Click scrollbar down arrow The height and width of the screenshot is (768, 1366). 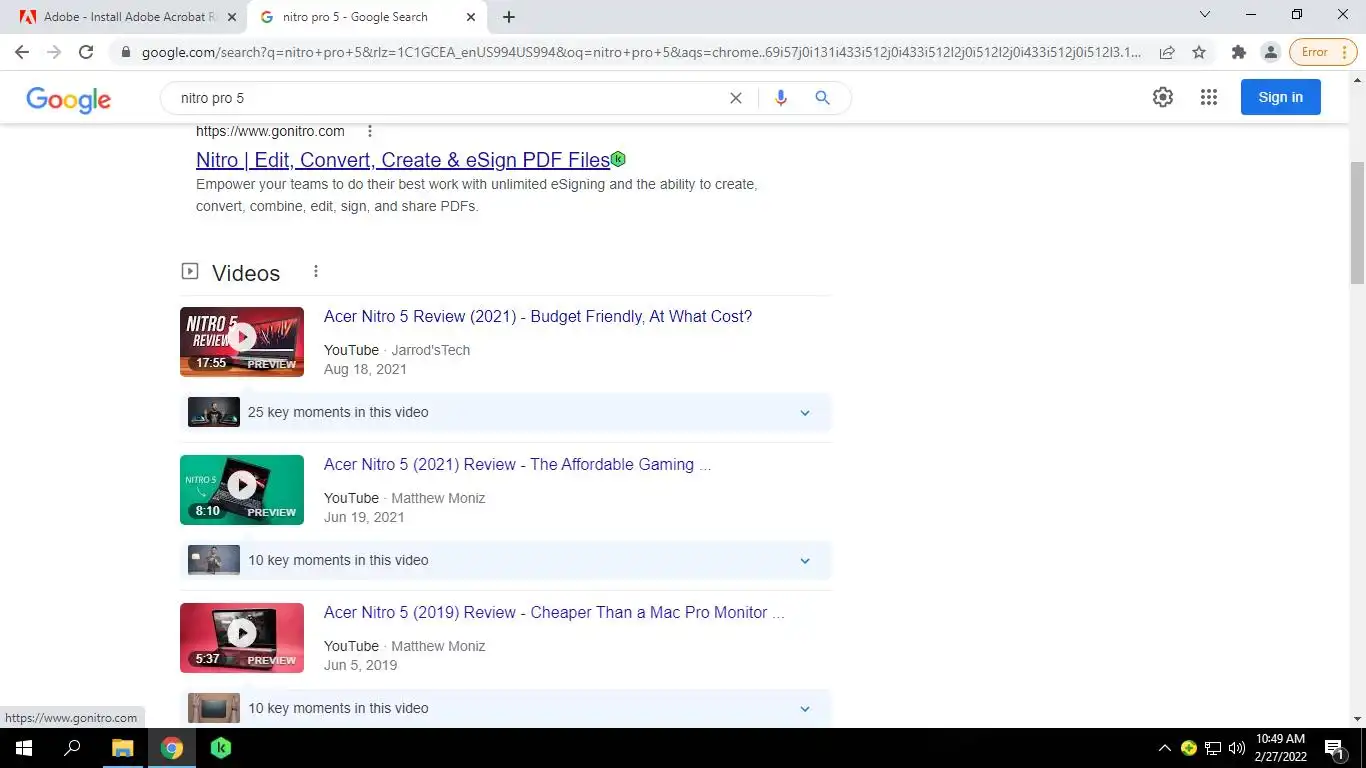1357,719
